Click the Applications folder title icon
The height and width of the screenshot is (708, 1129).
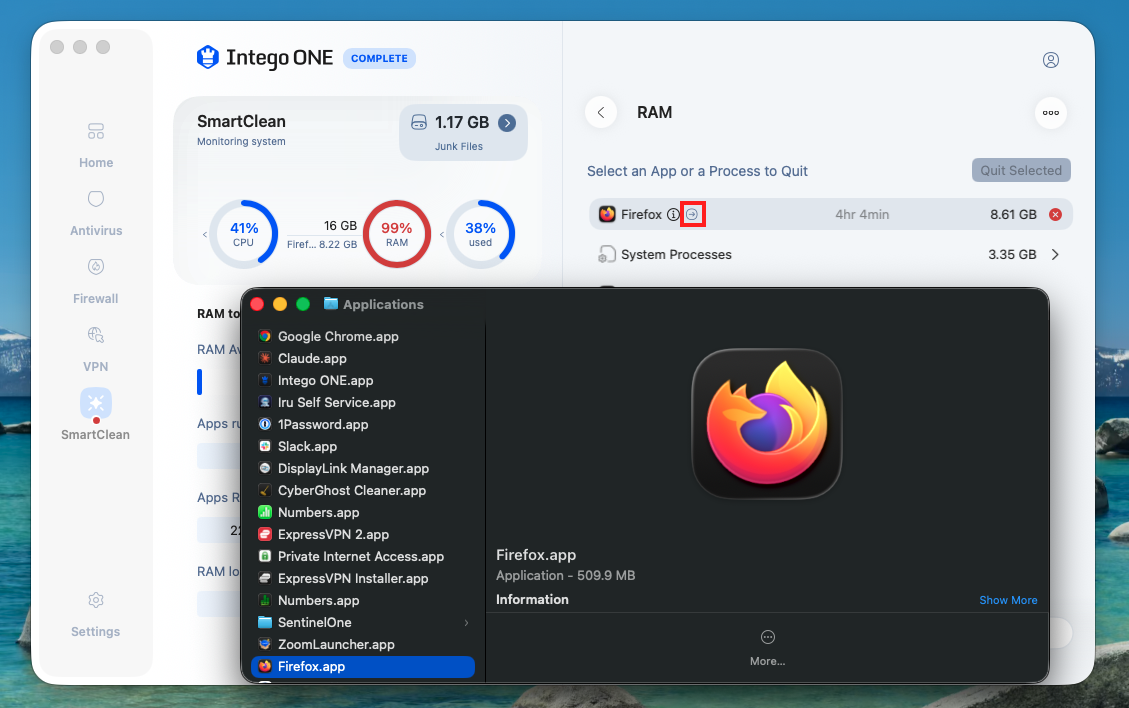[x=331, y=304]
